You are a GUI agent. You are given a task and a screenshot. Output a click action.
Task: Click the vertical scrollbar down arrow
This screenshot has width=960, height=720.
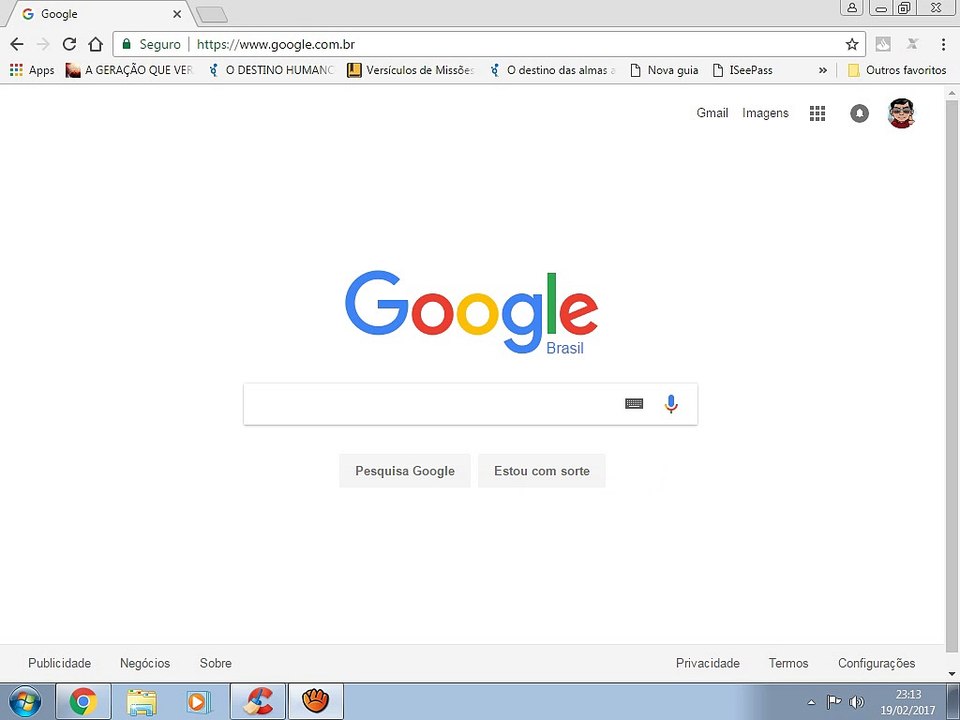(x=952, y=674)
